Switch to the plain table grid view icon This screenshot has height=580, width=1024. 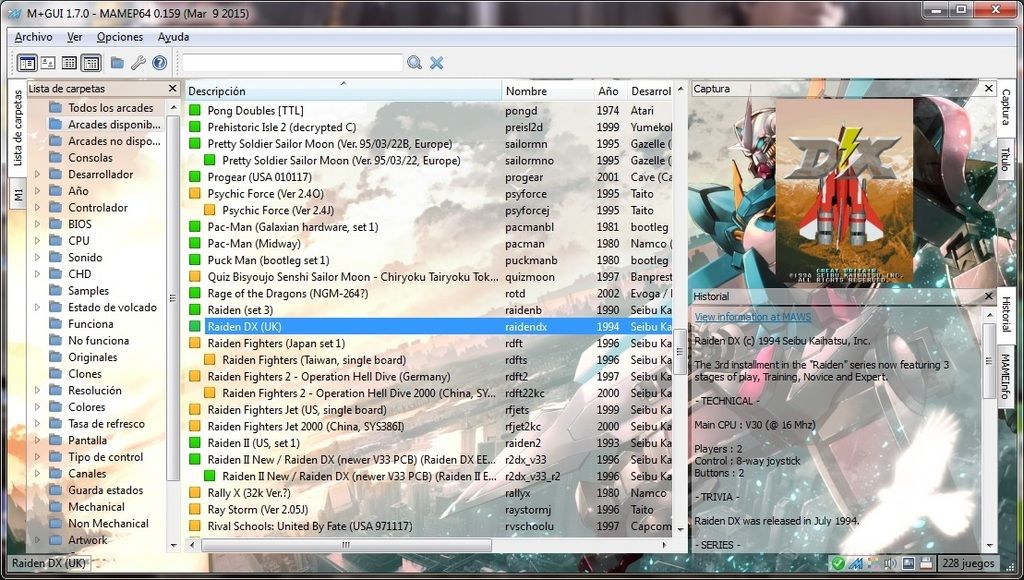click(69, 63)
